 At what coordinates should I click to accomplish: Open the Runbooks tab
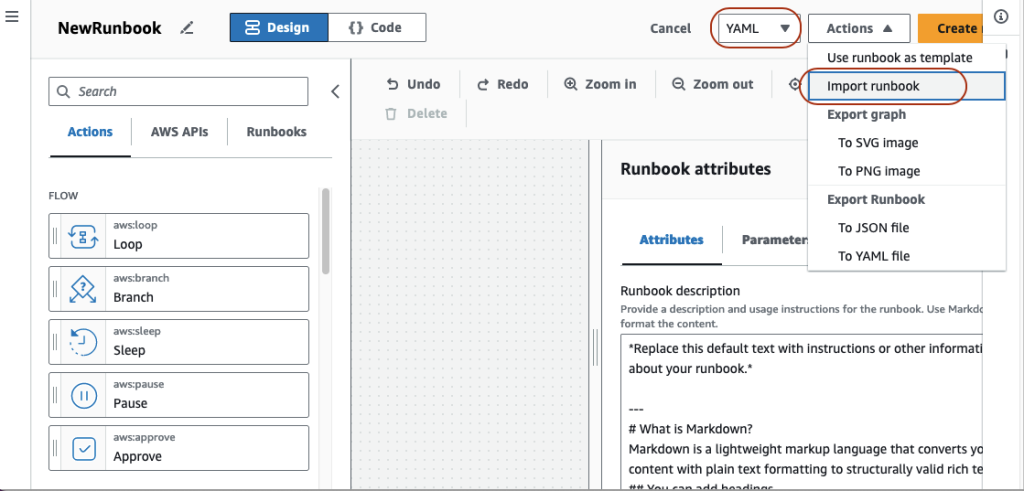click(276, 132)
